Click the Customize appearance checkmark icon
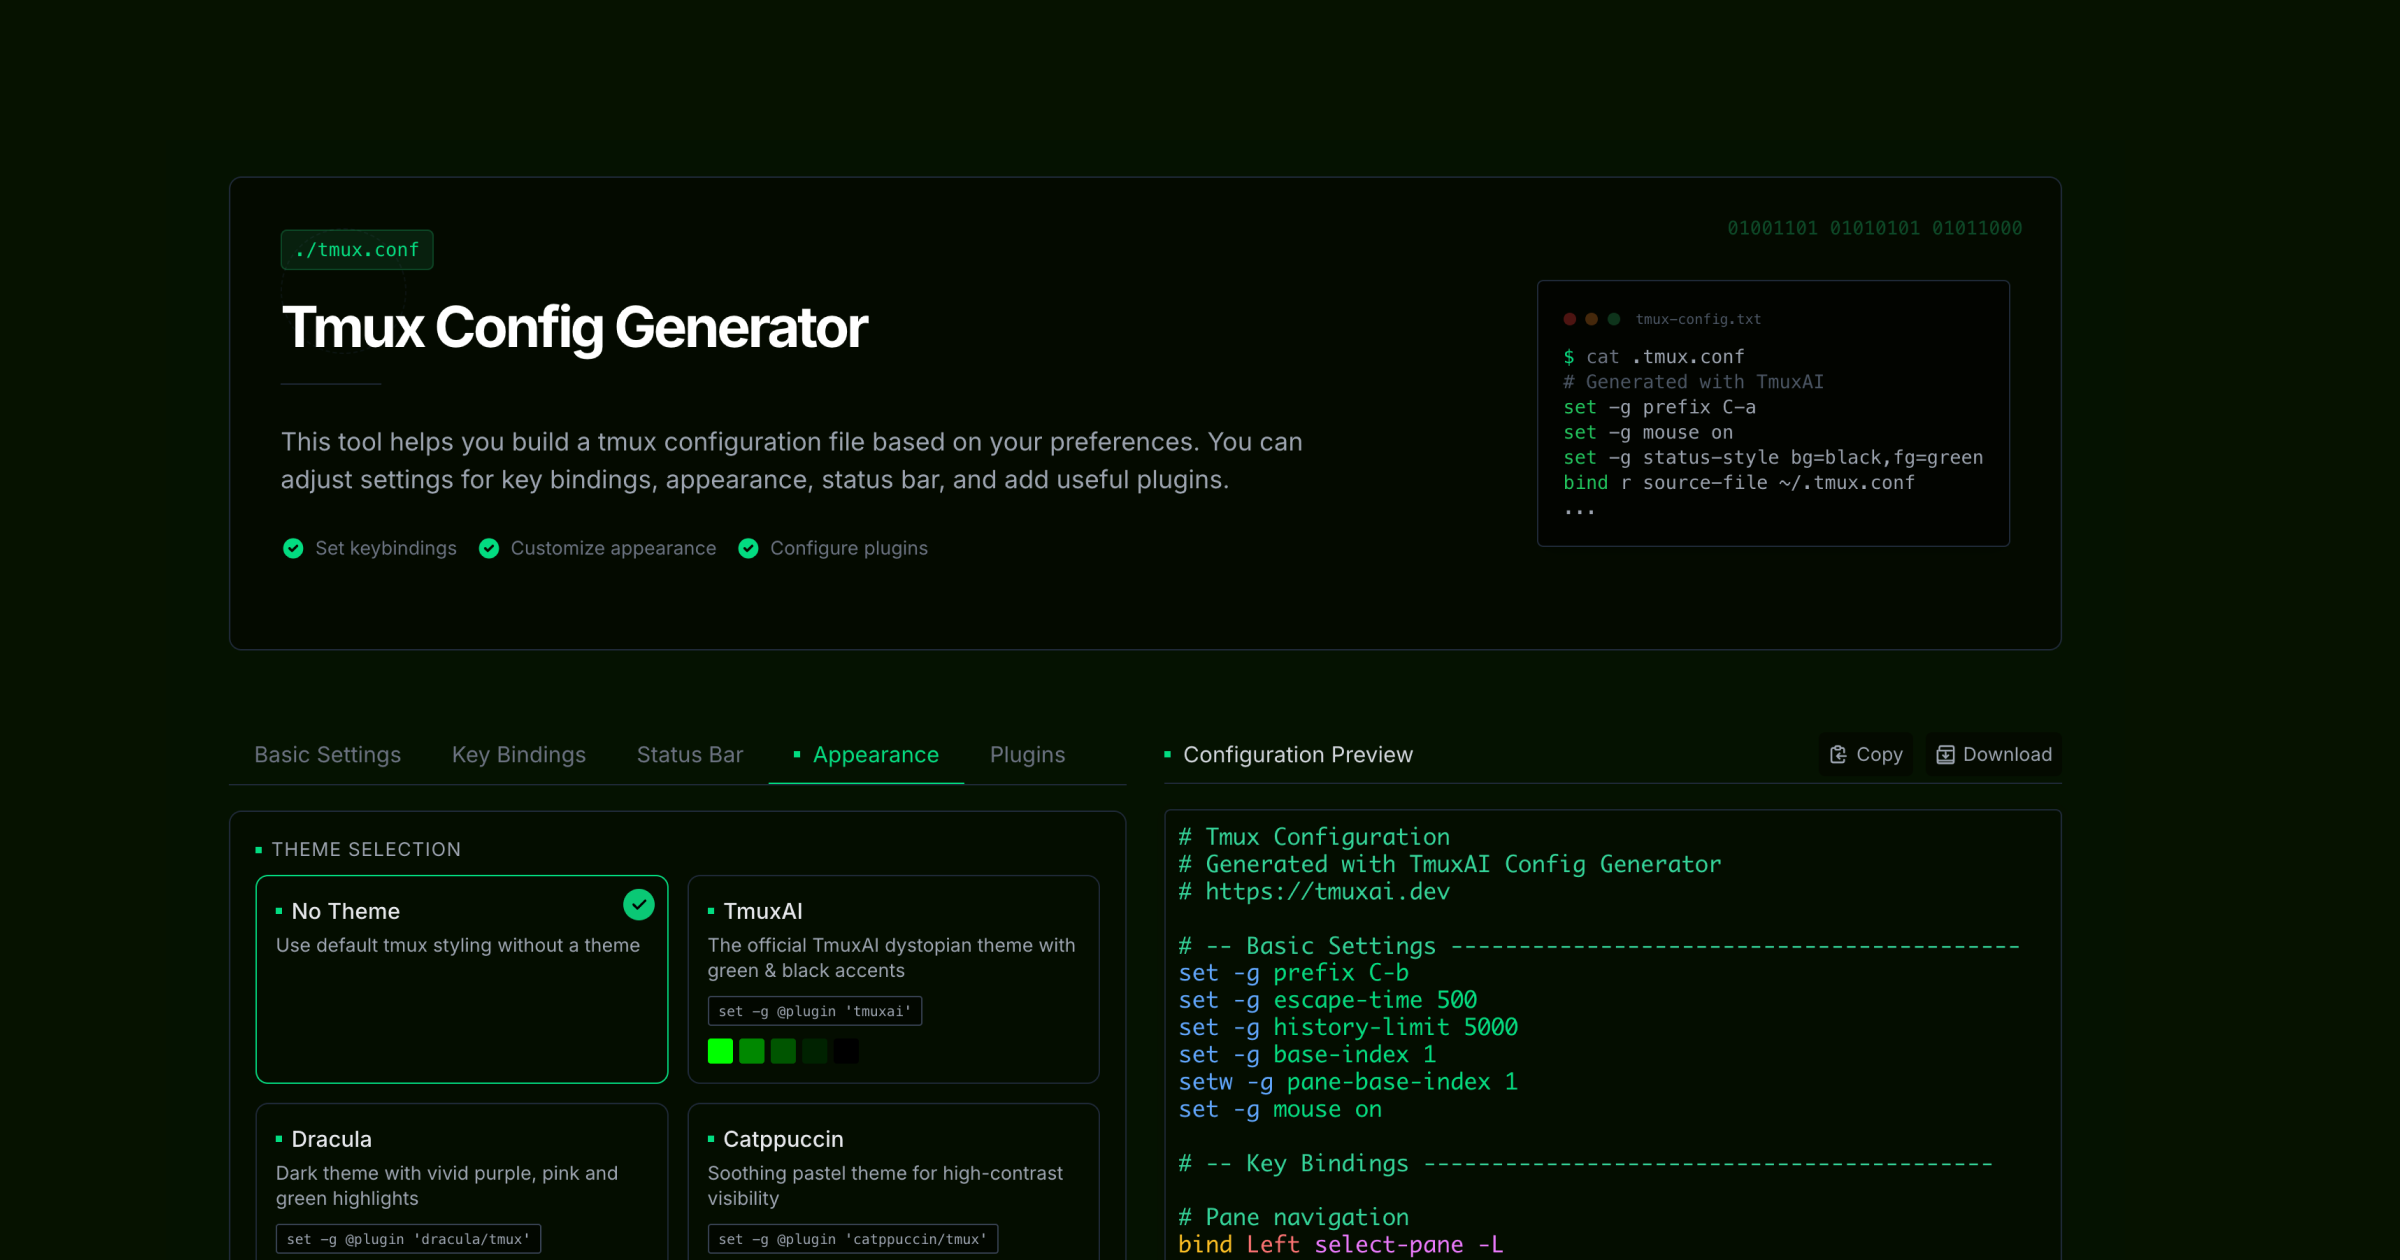The width and height of the screenshot is (2400, 1260). [489, 548]
